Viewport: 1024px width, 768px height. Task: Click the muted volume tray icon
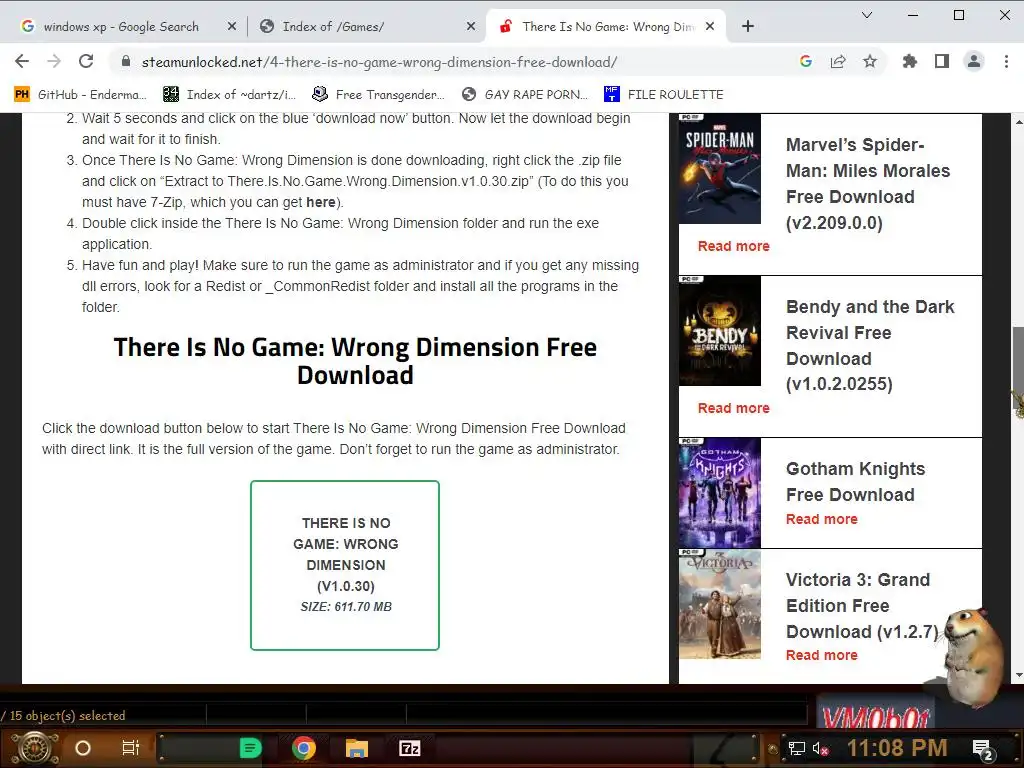click(x=820, y=748)
